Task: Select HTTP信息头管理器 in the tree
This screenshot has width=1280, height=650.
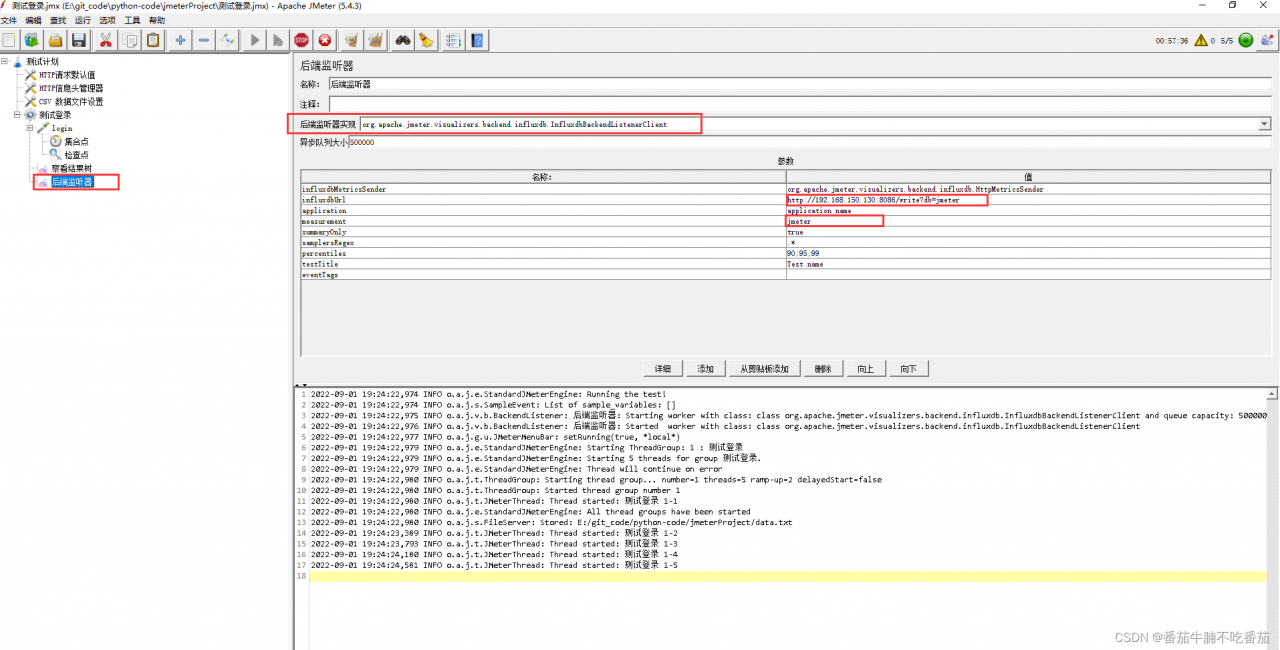Action: pyautogui.click(x=71, y=88)
